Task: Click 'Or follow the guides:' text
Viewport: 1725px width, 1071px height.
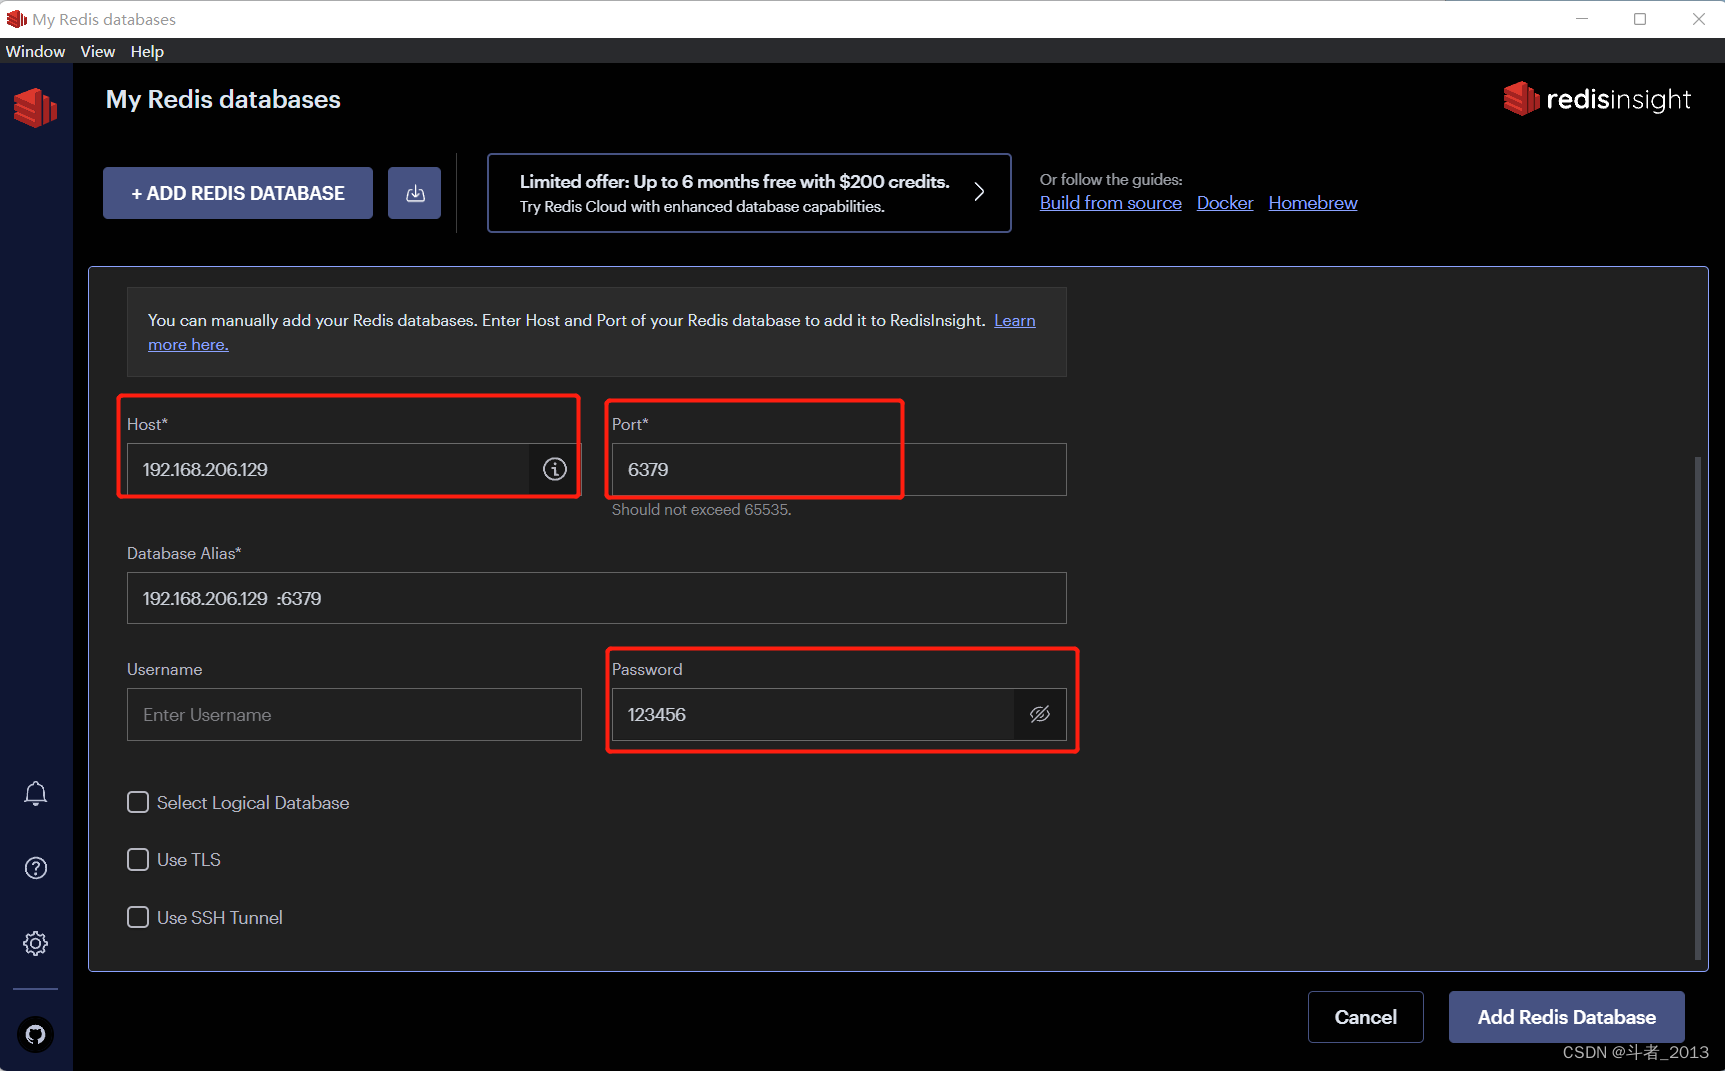Action: [x=1111, y=180]
